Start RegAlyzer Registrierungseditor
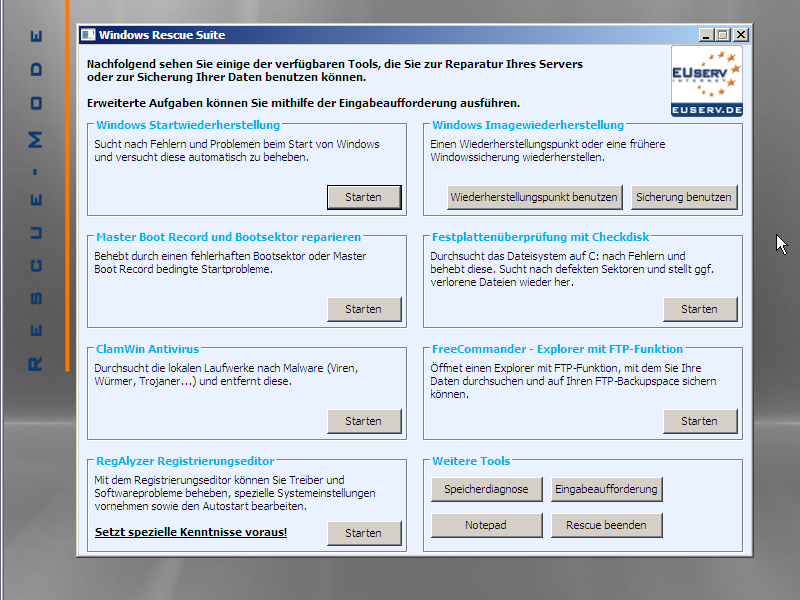Viewport: 800px width, 600px height. [364, 533]
